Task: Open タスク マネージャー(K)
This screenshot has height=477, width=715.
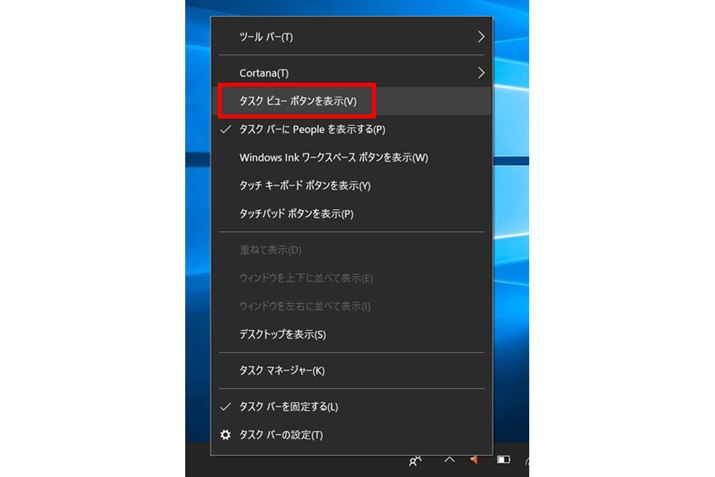Action: (x=352, y=370)
